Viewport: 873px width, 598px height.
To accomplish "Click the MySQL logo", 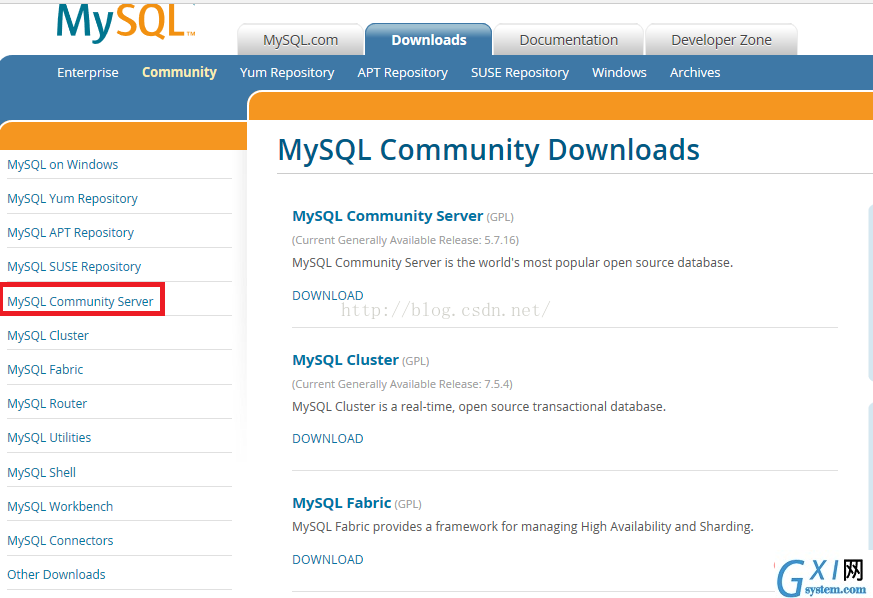I will click(x=126, y=22).
